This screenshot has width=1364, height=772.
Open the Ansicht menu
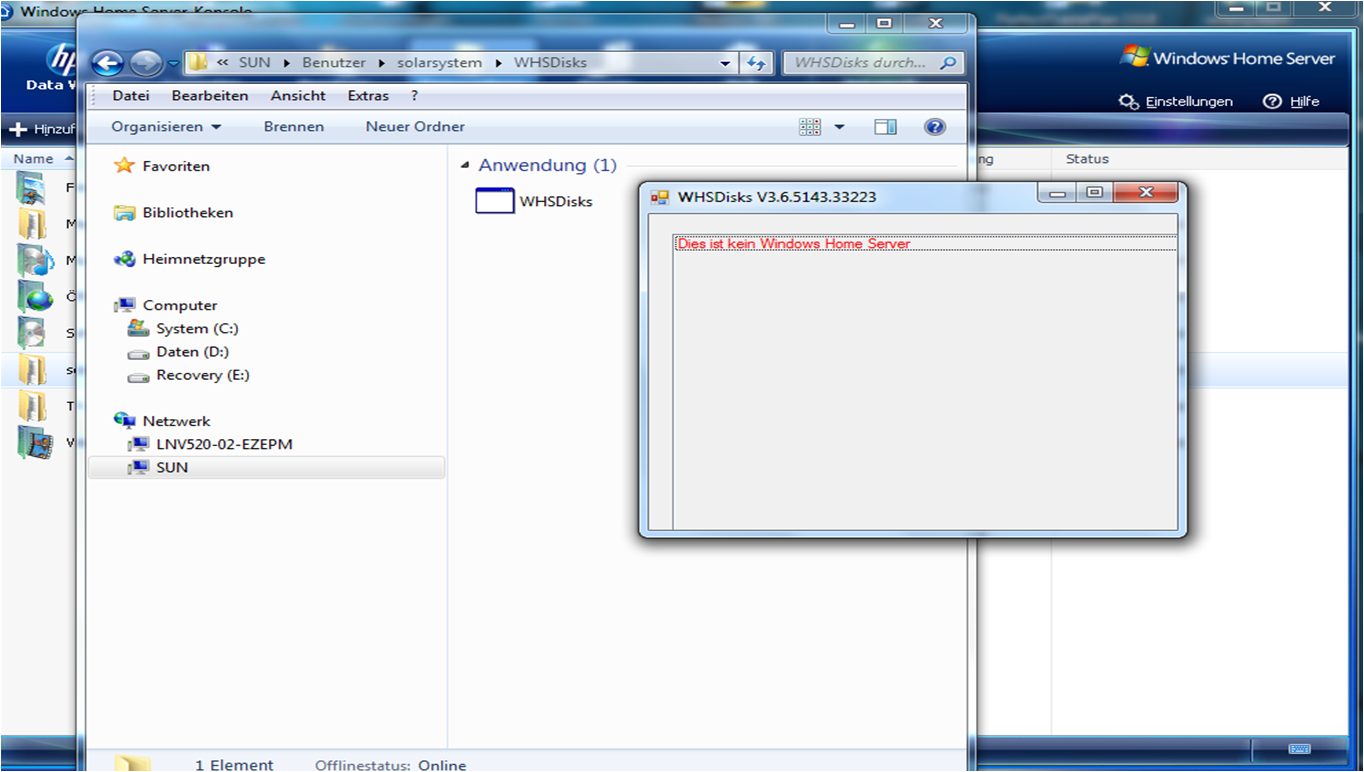pyautogui.click(x=298, y=96)
